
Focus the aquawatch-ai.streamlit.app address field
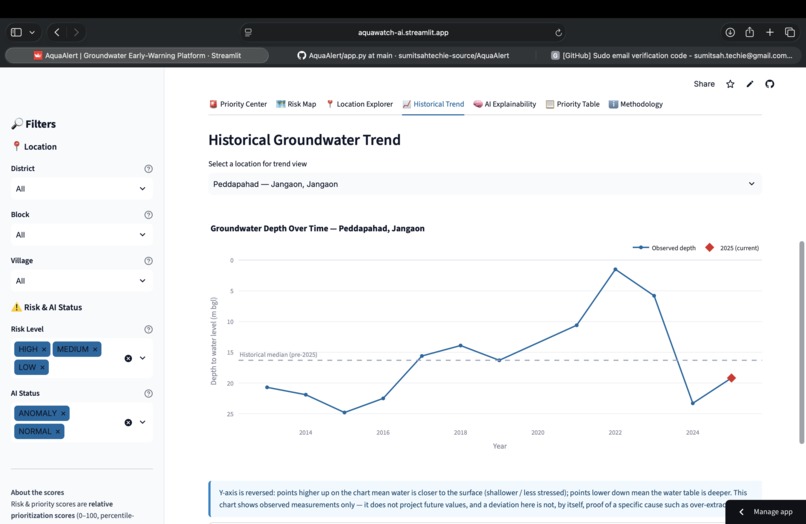coord(403,32)
